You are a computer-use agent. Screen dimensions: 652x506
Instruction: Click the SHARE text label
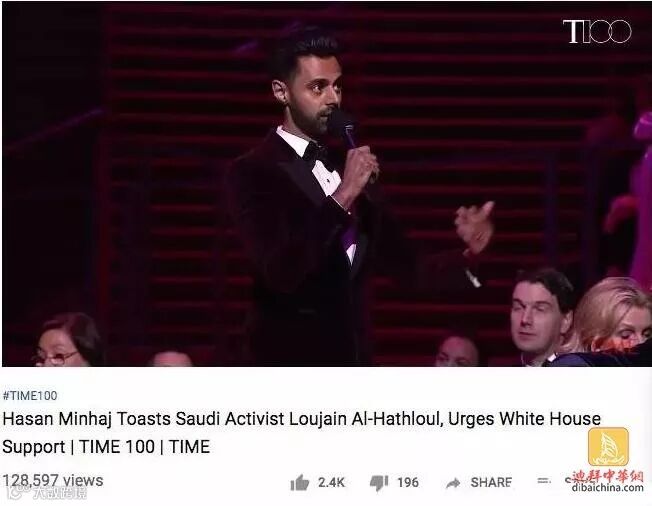(491, 482)
